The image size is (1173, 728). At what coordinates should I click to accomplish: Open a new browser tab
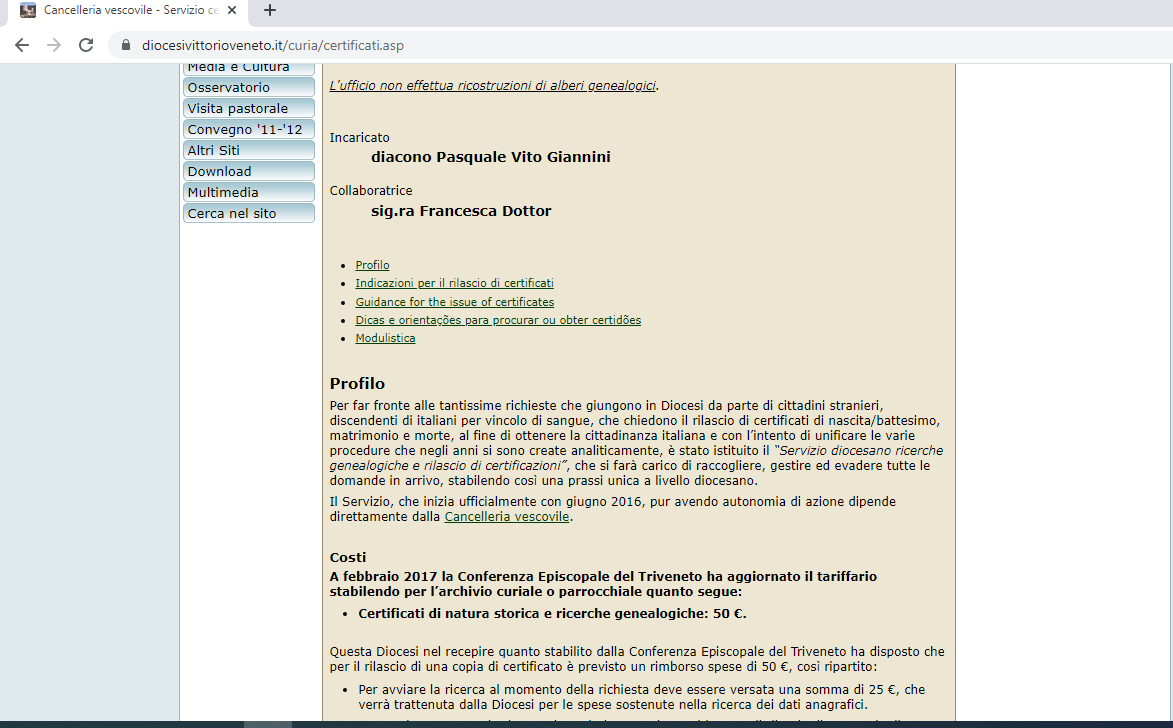click(x=270, y=10)
